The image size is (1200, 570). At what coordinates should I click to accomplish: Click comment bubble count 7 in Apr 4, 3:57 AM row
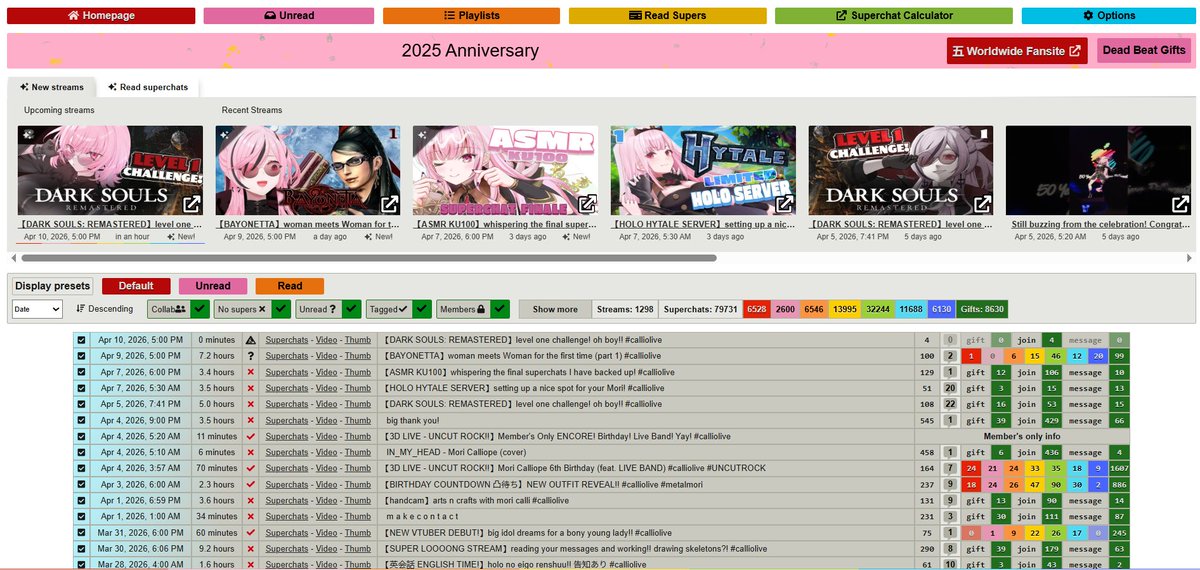click(x=950, y=468)
